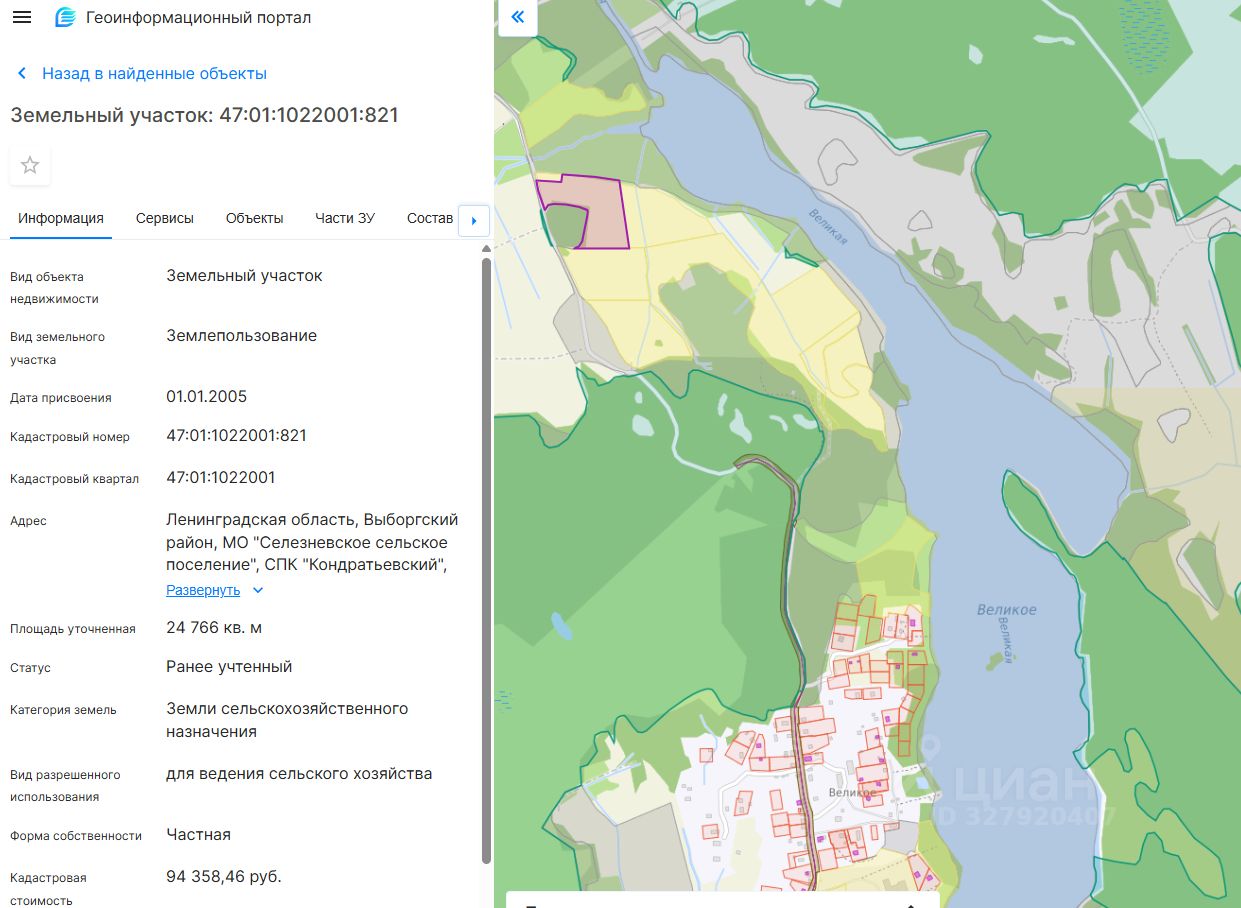Select для ведения сельского хозяйства value

299,774
